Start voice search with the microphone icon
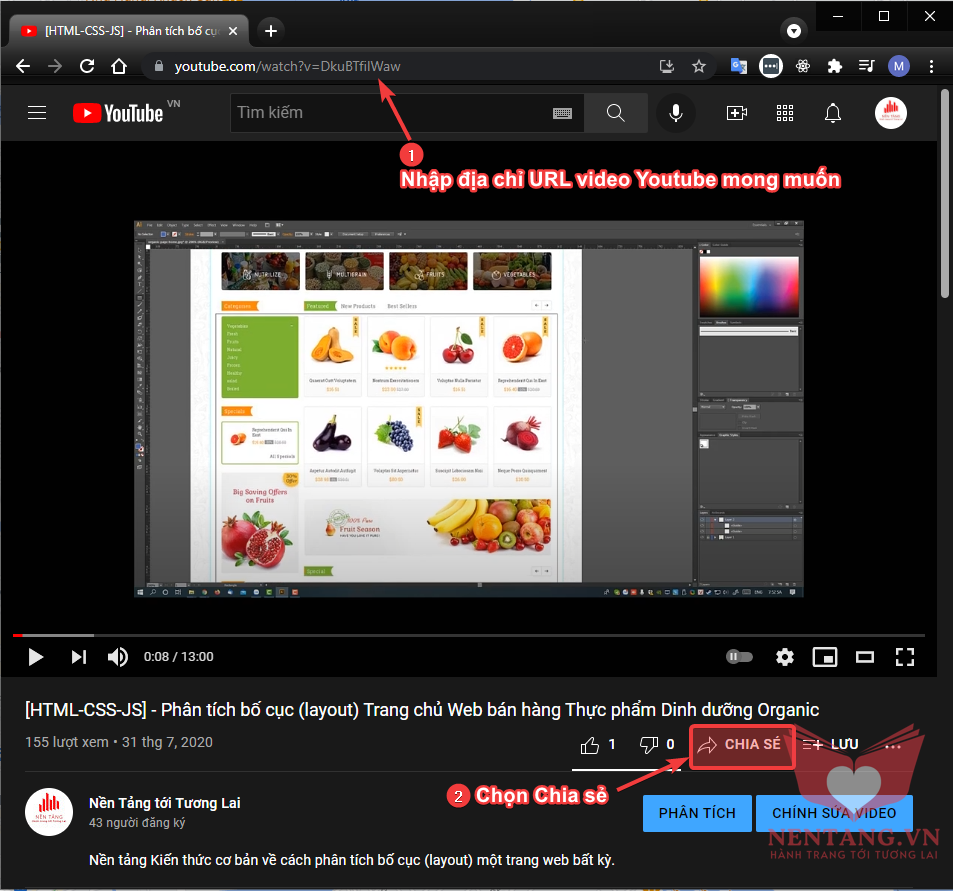This screenshot has width=953, height=891. pyautogui.click(x=676, y=113)
